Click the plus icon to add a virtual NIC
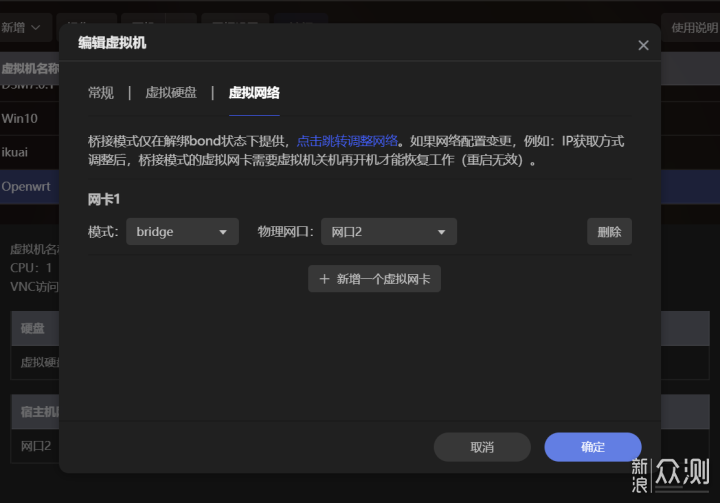The image size is (720, 503). point(324,279)
